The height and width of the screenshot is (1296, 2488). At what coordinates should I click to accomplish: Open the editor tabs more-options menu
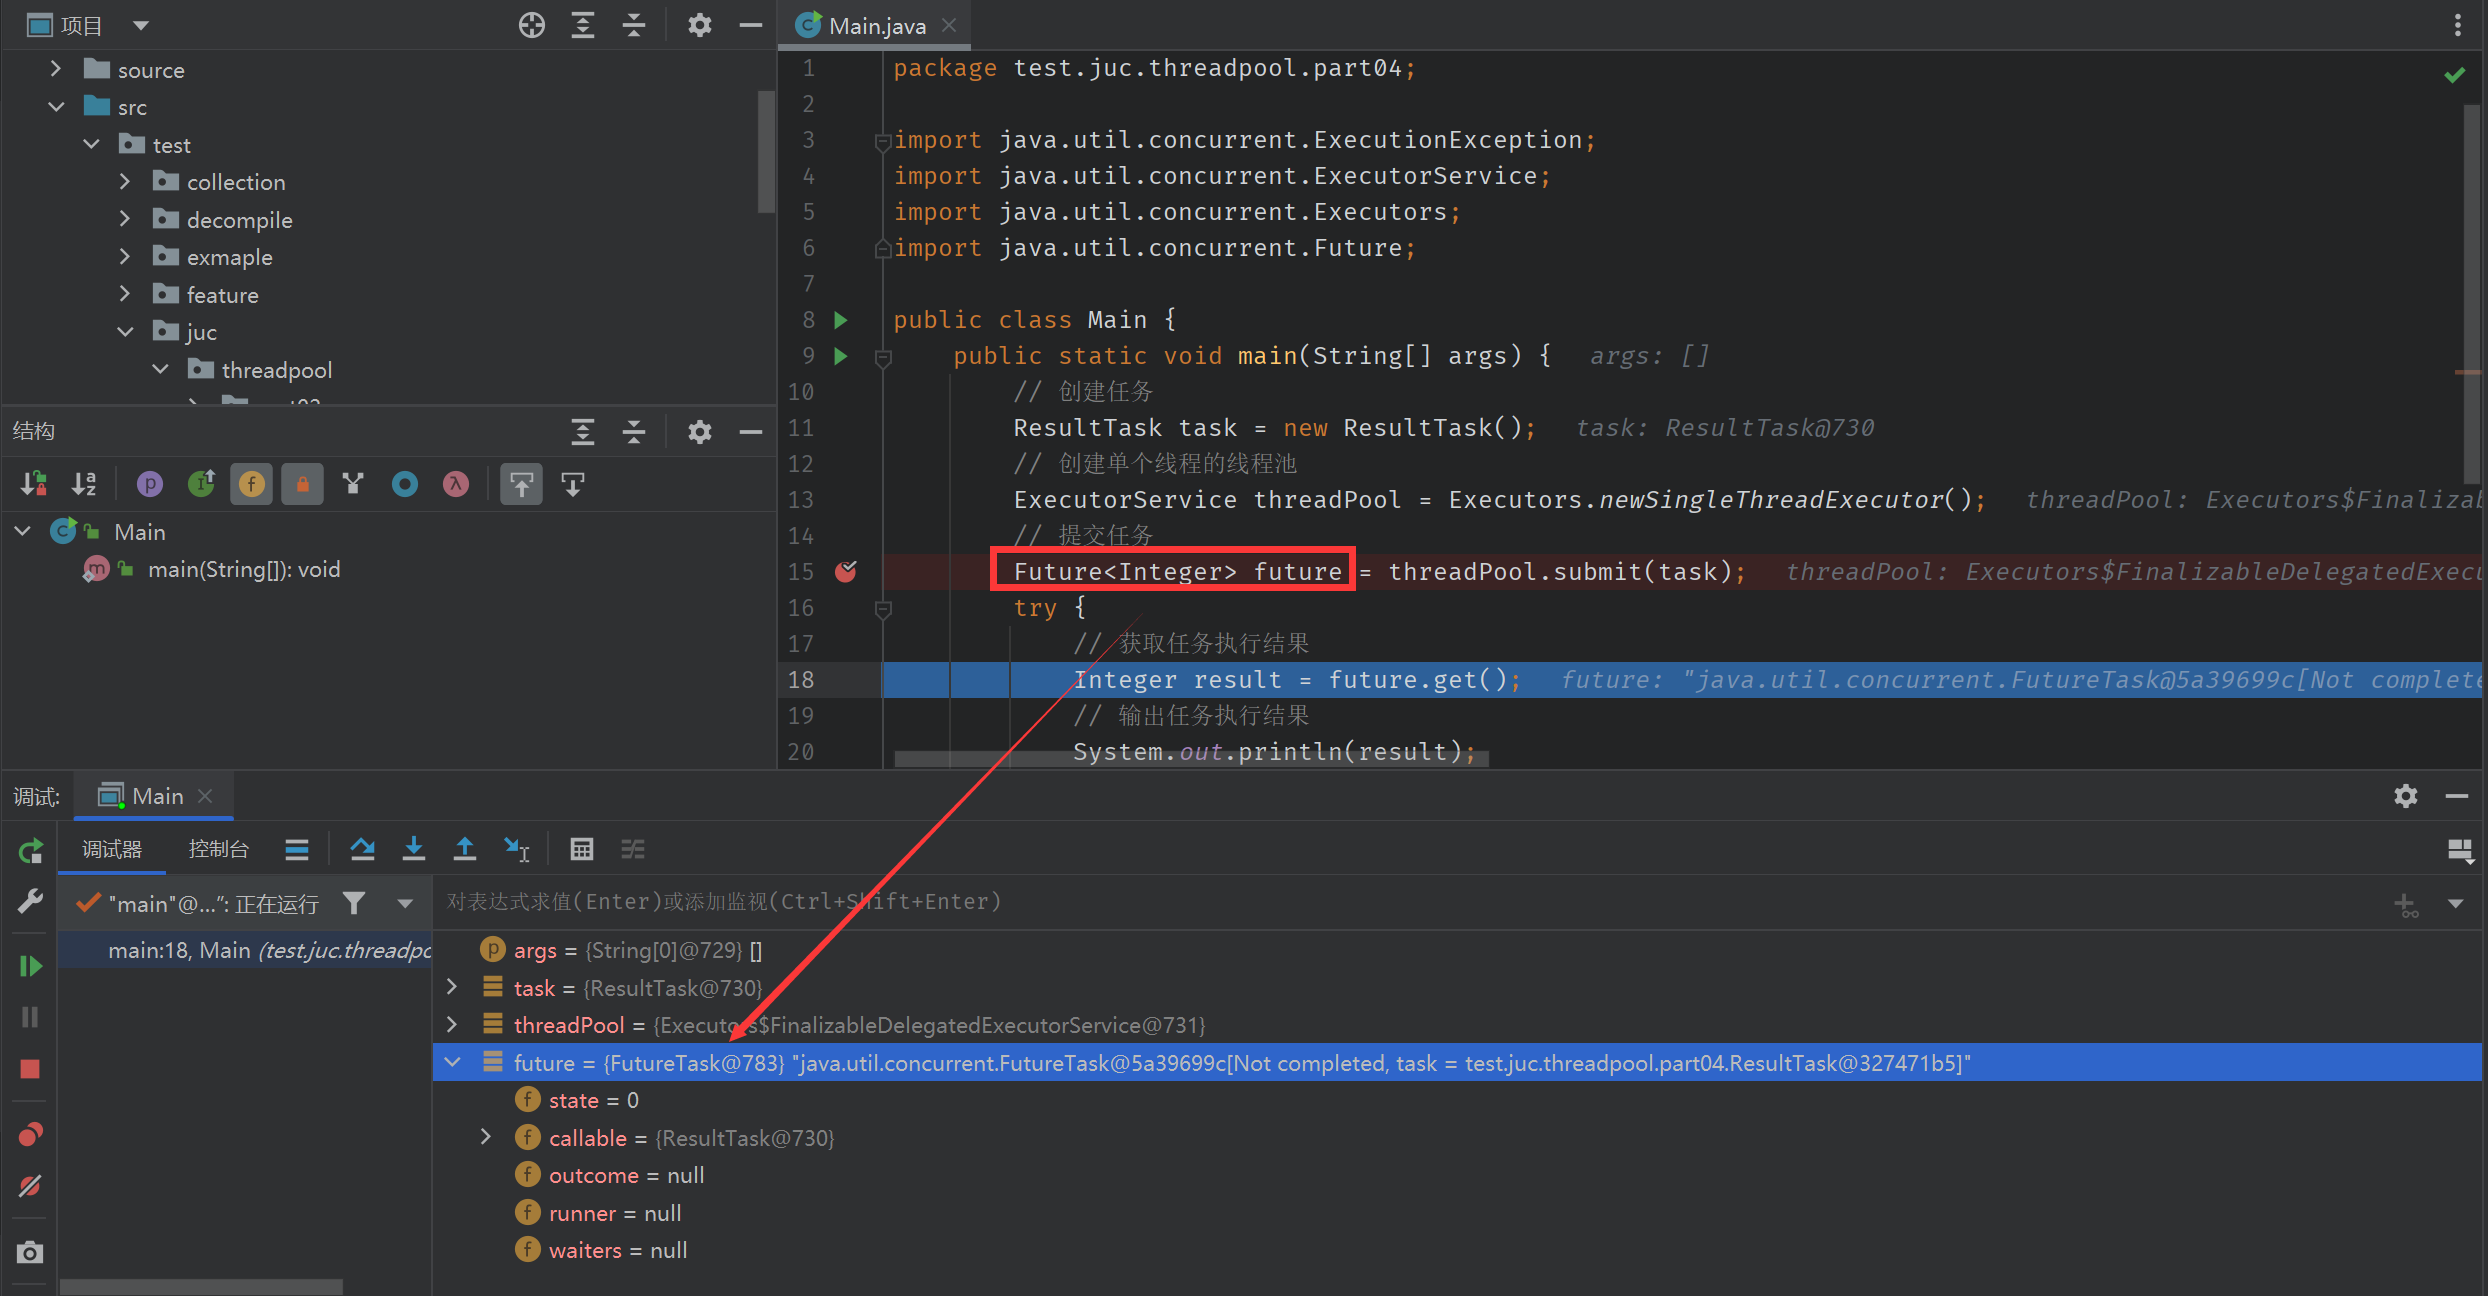2458,25
